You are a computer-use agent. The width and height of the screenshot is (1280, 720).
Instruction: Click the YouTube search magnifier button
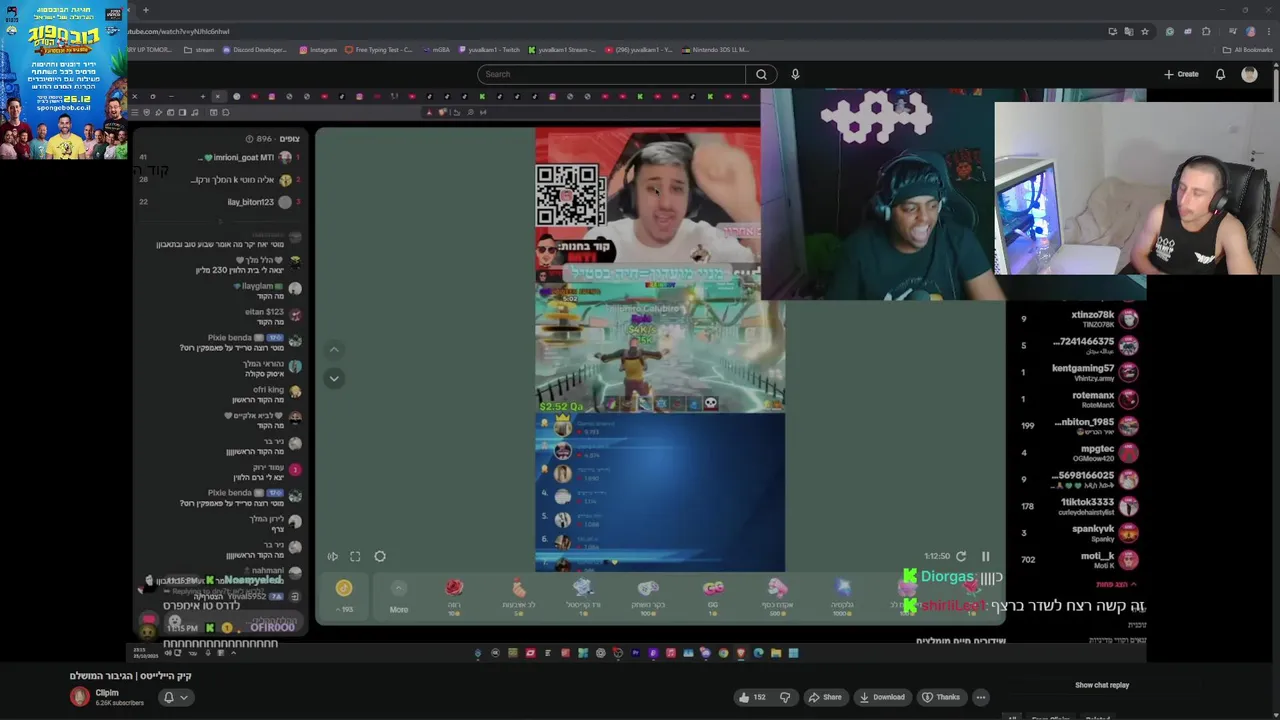761,74
